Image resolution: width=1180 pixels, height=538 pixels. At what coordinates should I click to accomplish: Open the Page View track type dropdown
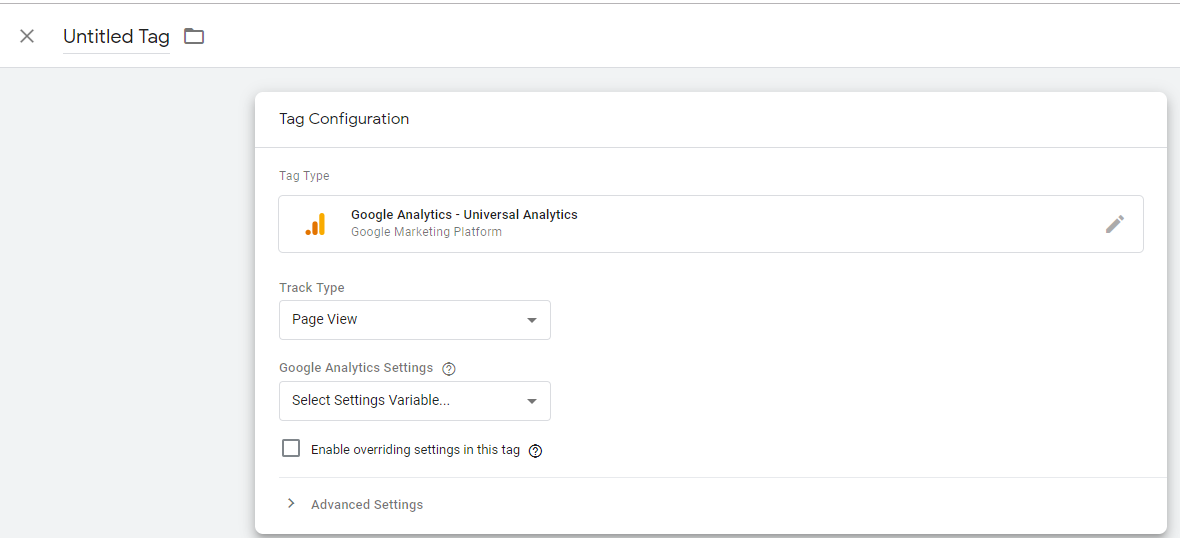(414, 320)
